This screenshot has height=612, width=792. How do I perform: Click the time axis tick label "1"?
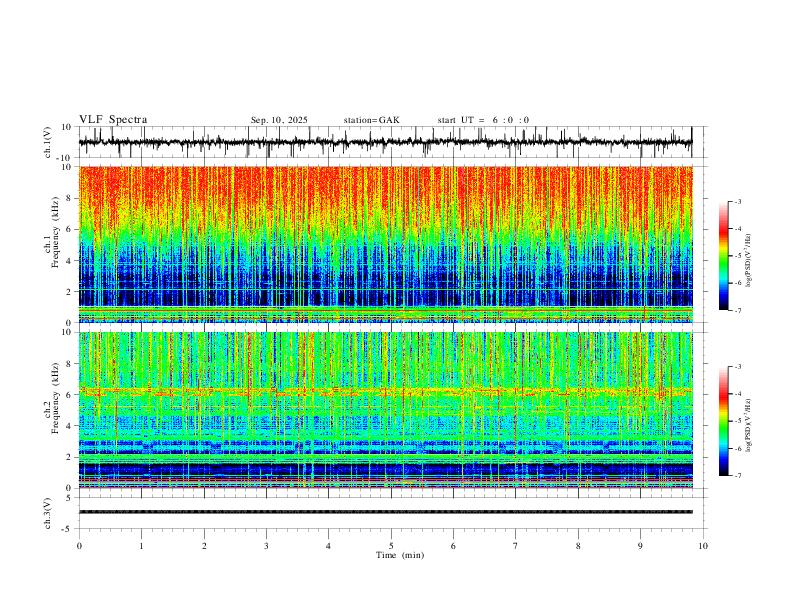[141, 546]
